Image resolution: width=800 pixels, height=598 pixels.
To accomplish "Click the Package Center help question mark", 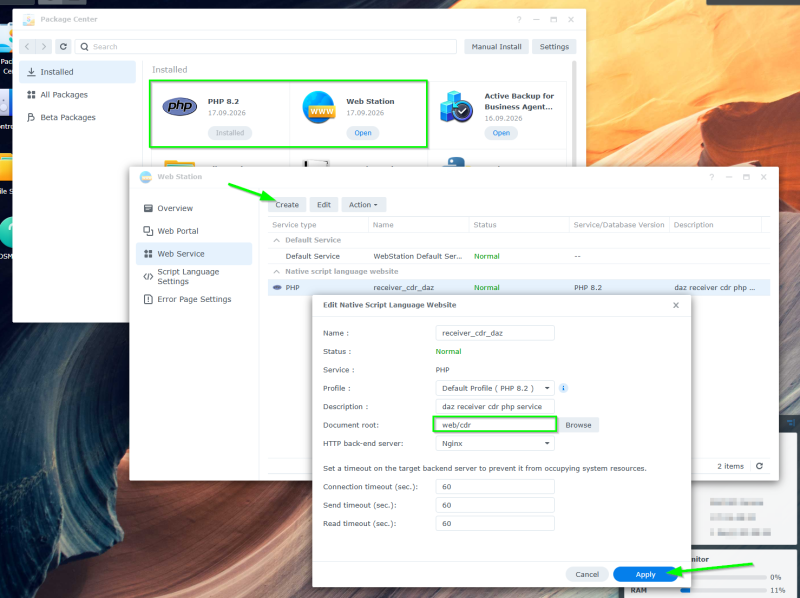I will pos(519,19).
